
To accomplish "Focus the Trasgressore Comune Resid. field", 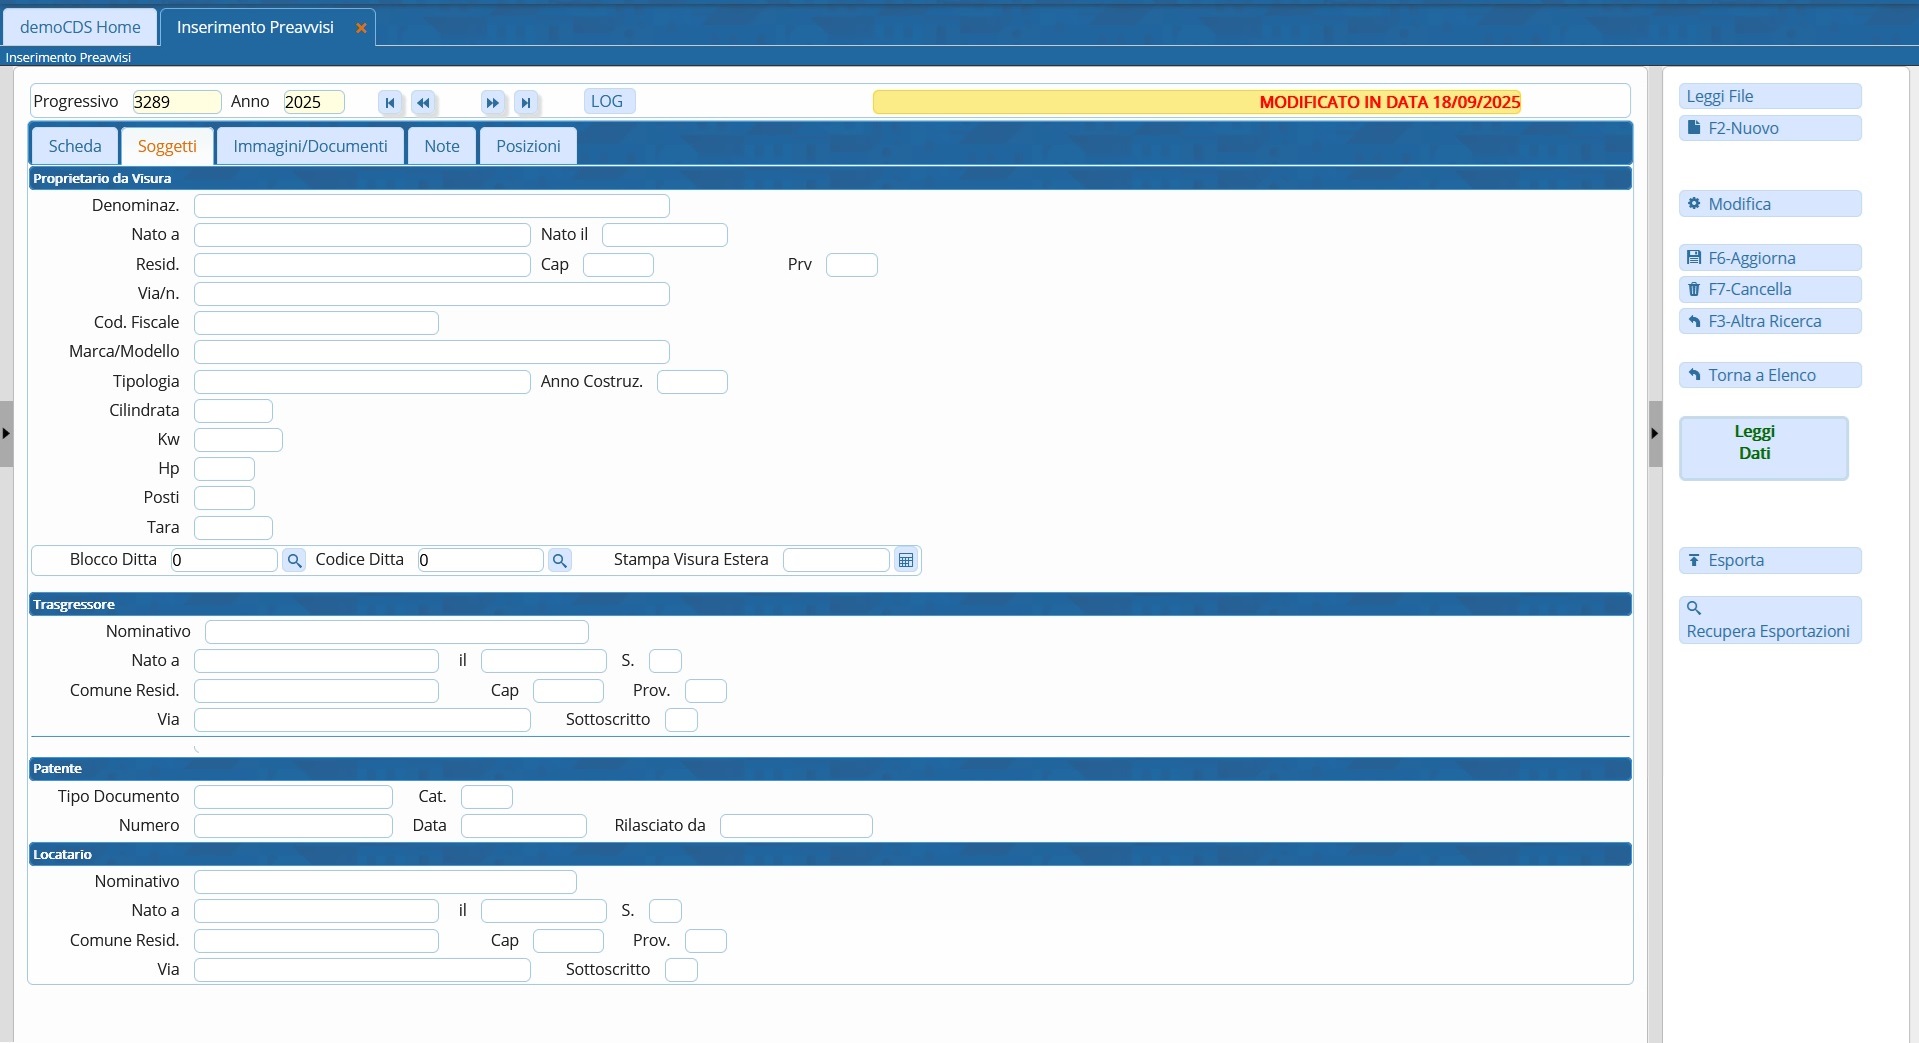I will (316, 691).
